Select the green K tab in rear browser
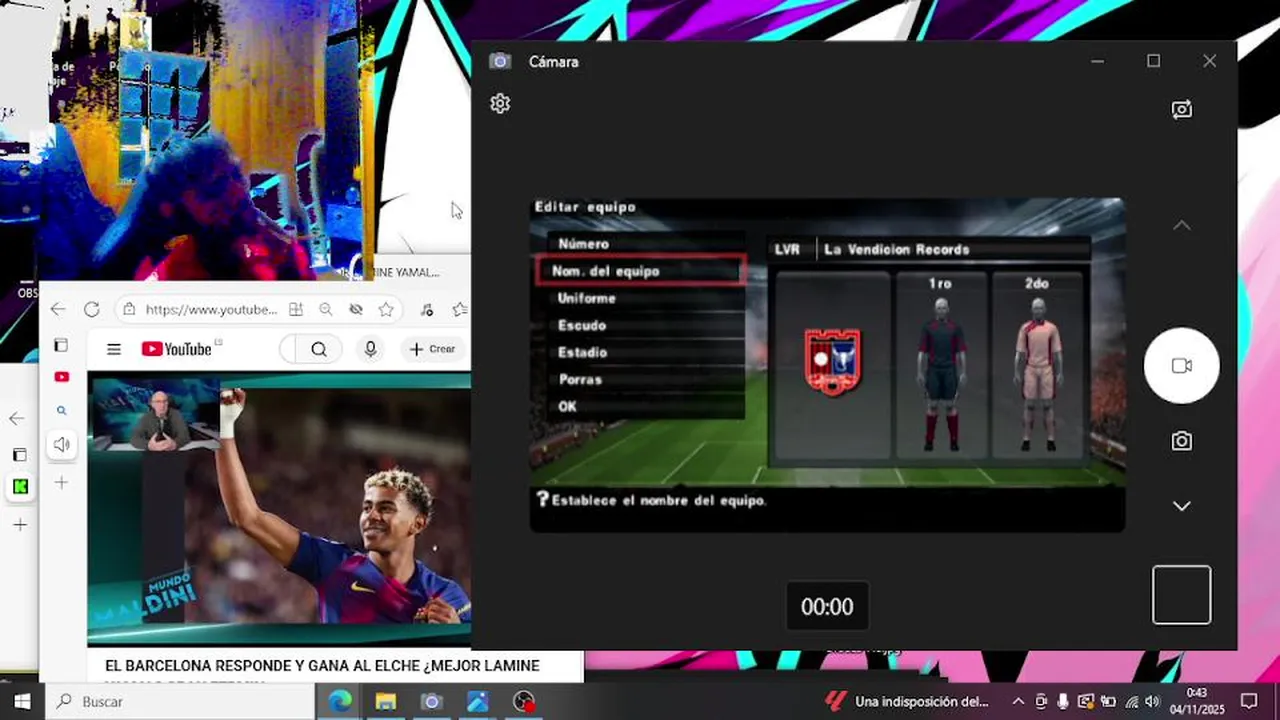Image resolution: width=1280 pixels, height=720 pixels. [19, 487]
